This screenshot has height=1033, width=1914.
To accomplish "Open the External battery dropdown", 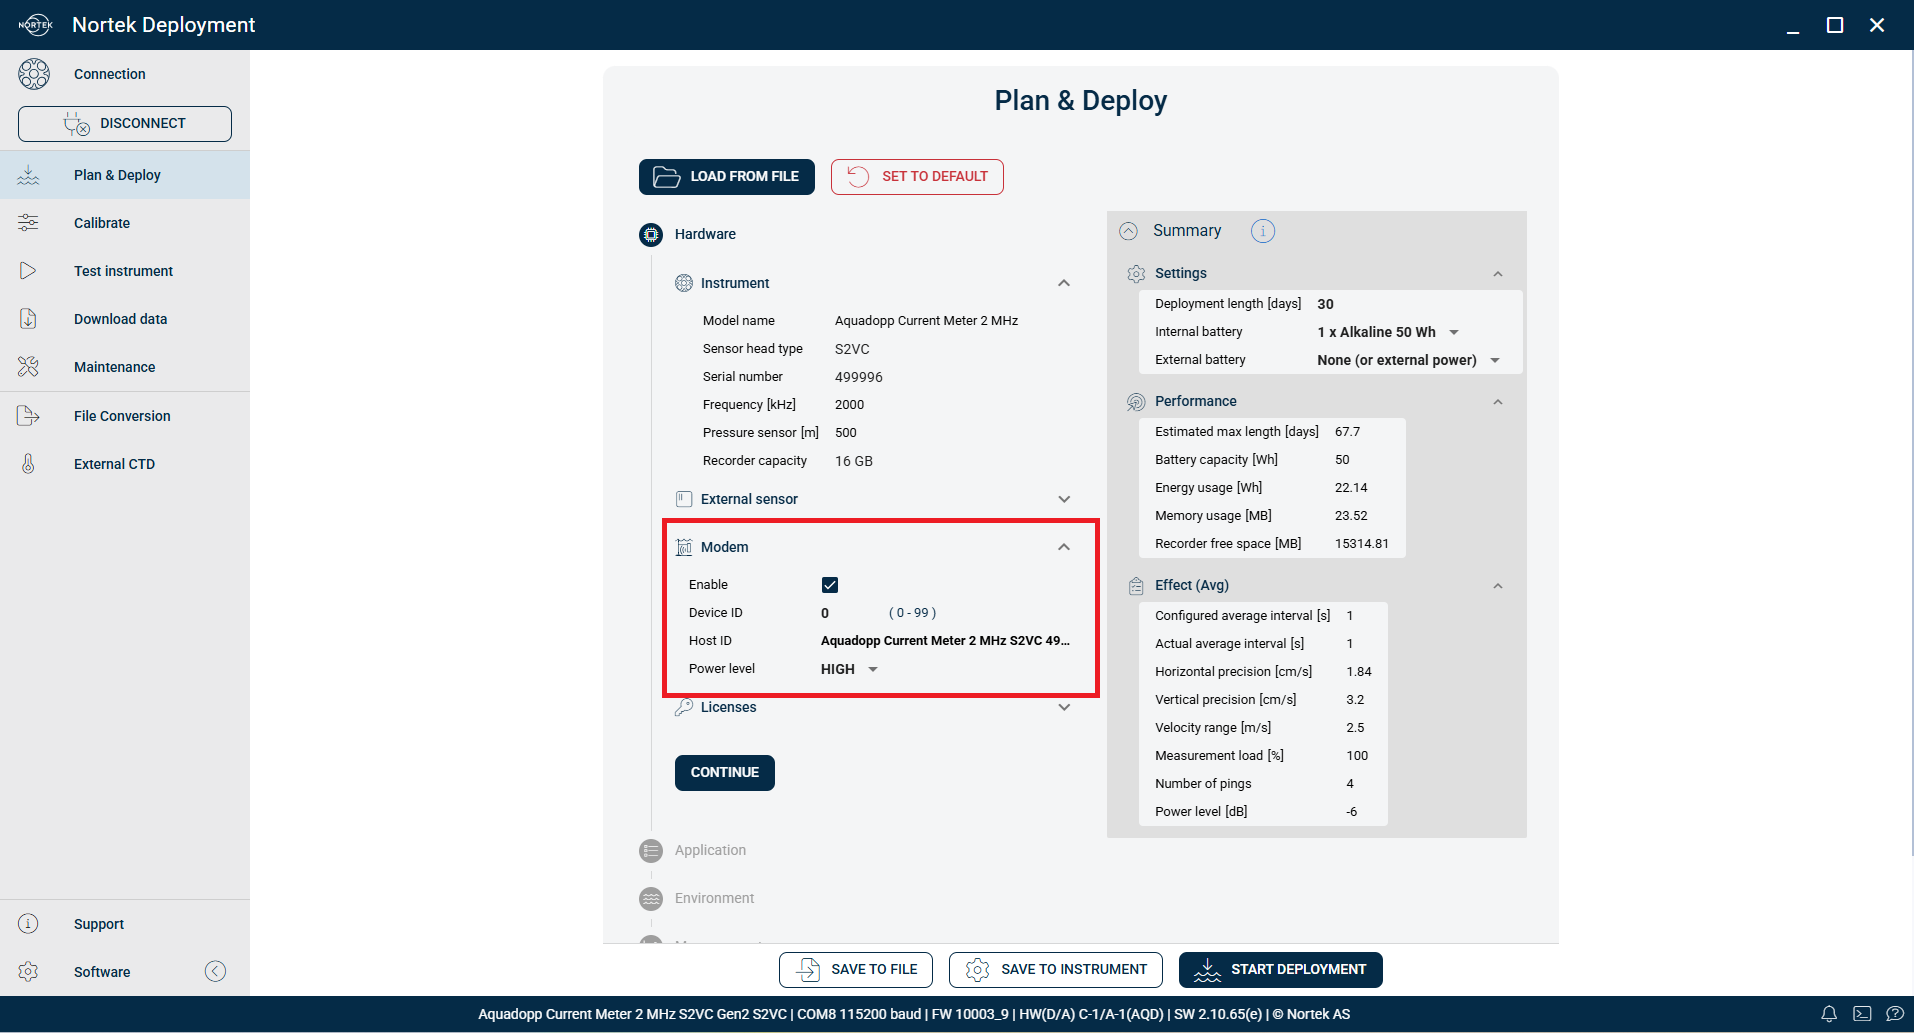I will pyautogui.click(x=1409, y=360).
